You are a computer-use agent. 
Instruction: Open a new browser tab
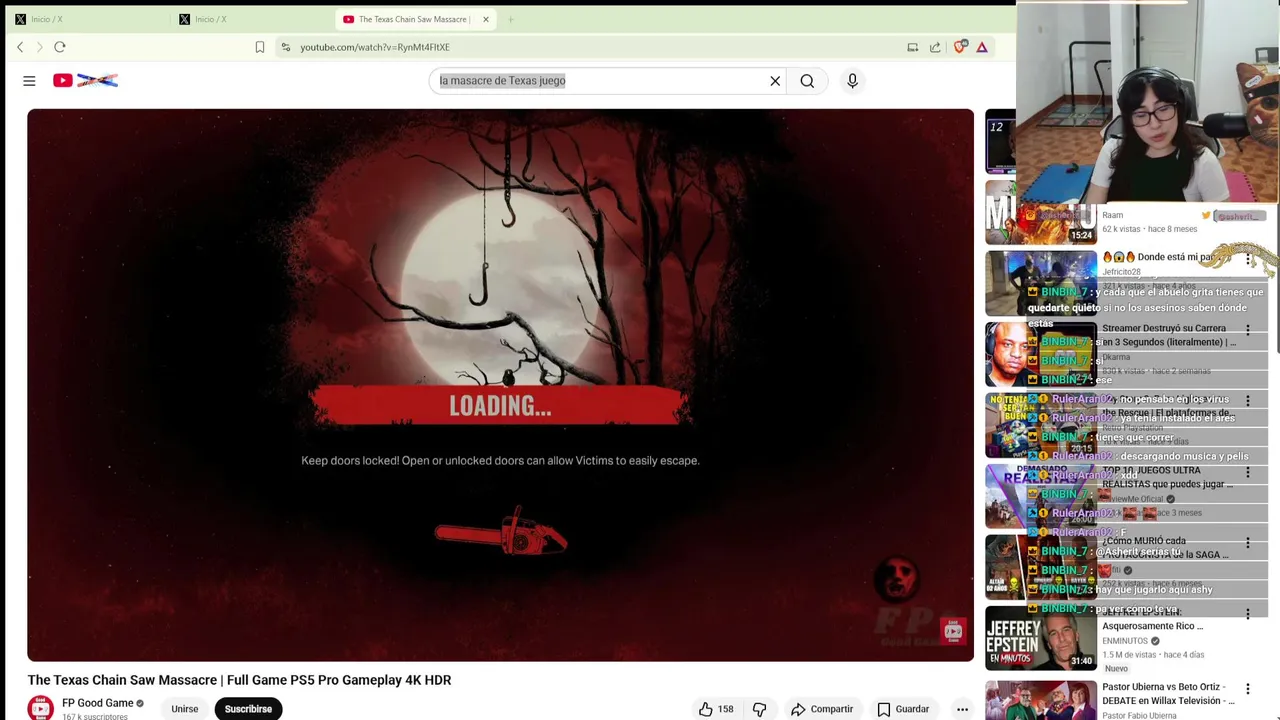coord(510,19)
